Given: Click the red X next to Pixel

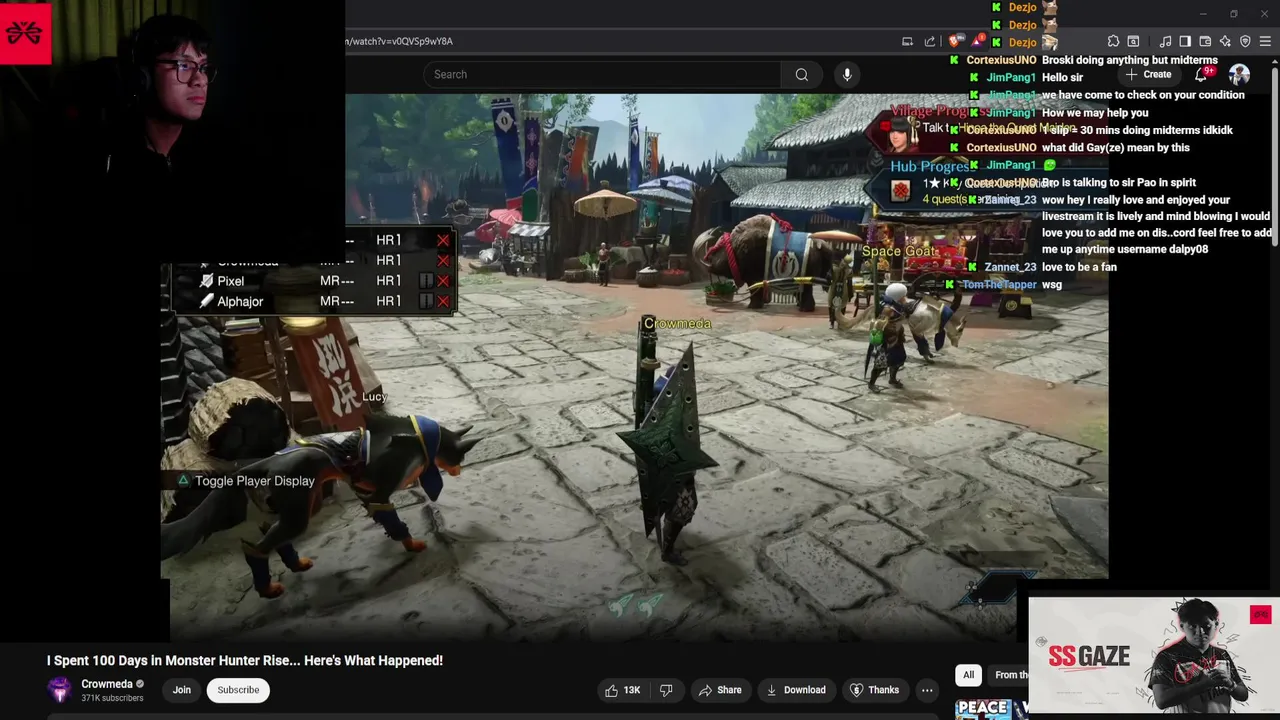Looking at the screenshot, I should click(443, 281).
